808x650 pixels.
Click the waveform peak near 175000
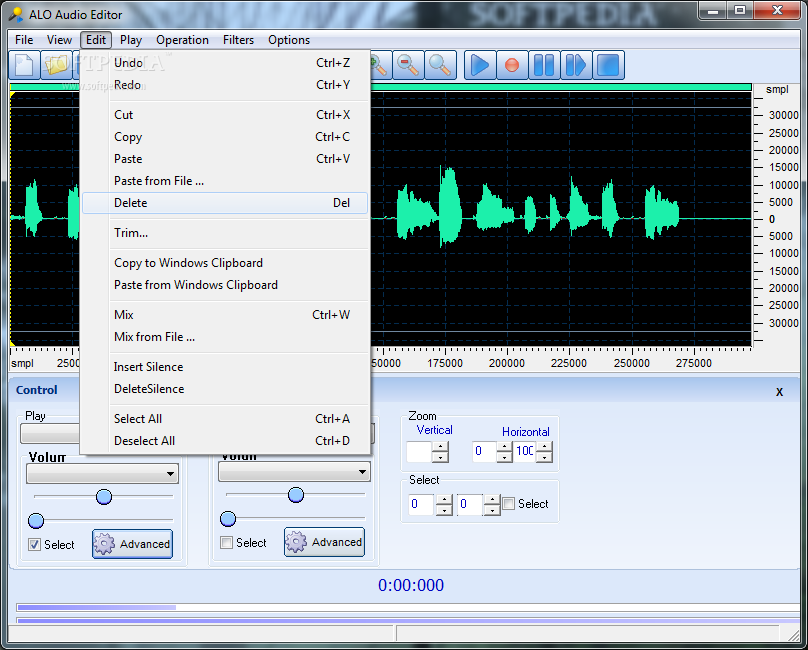(x=450, y=206)
